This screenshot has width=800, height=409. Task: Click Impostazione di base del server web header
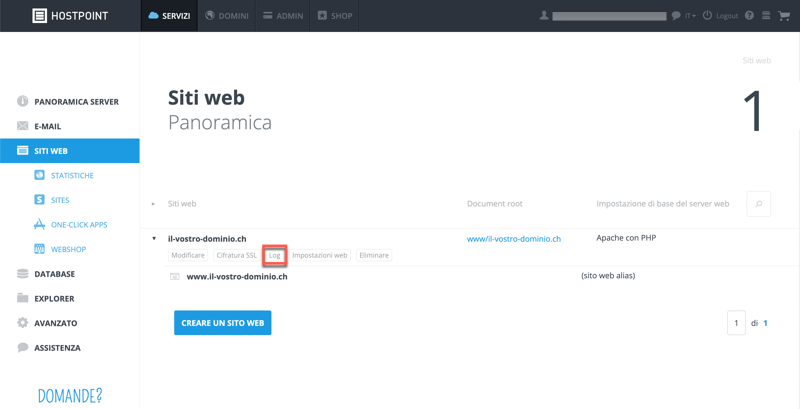point(663,203)
